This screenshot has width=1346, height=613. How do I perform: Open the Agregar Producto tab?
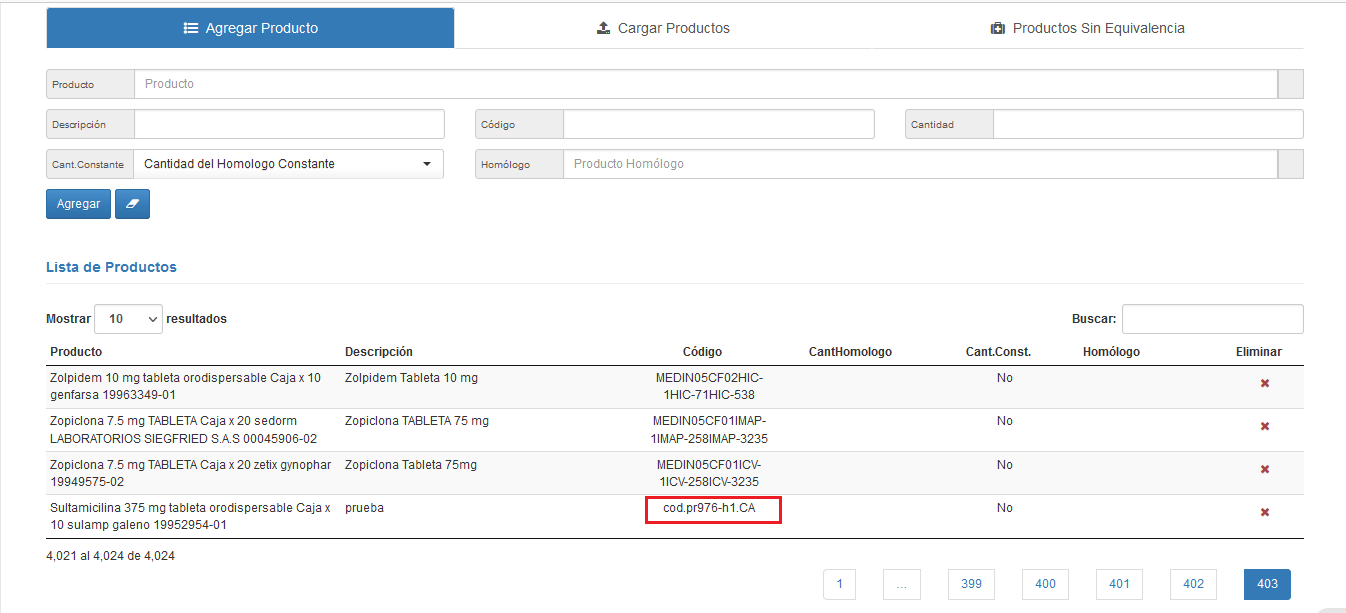[250, 28]
